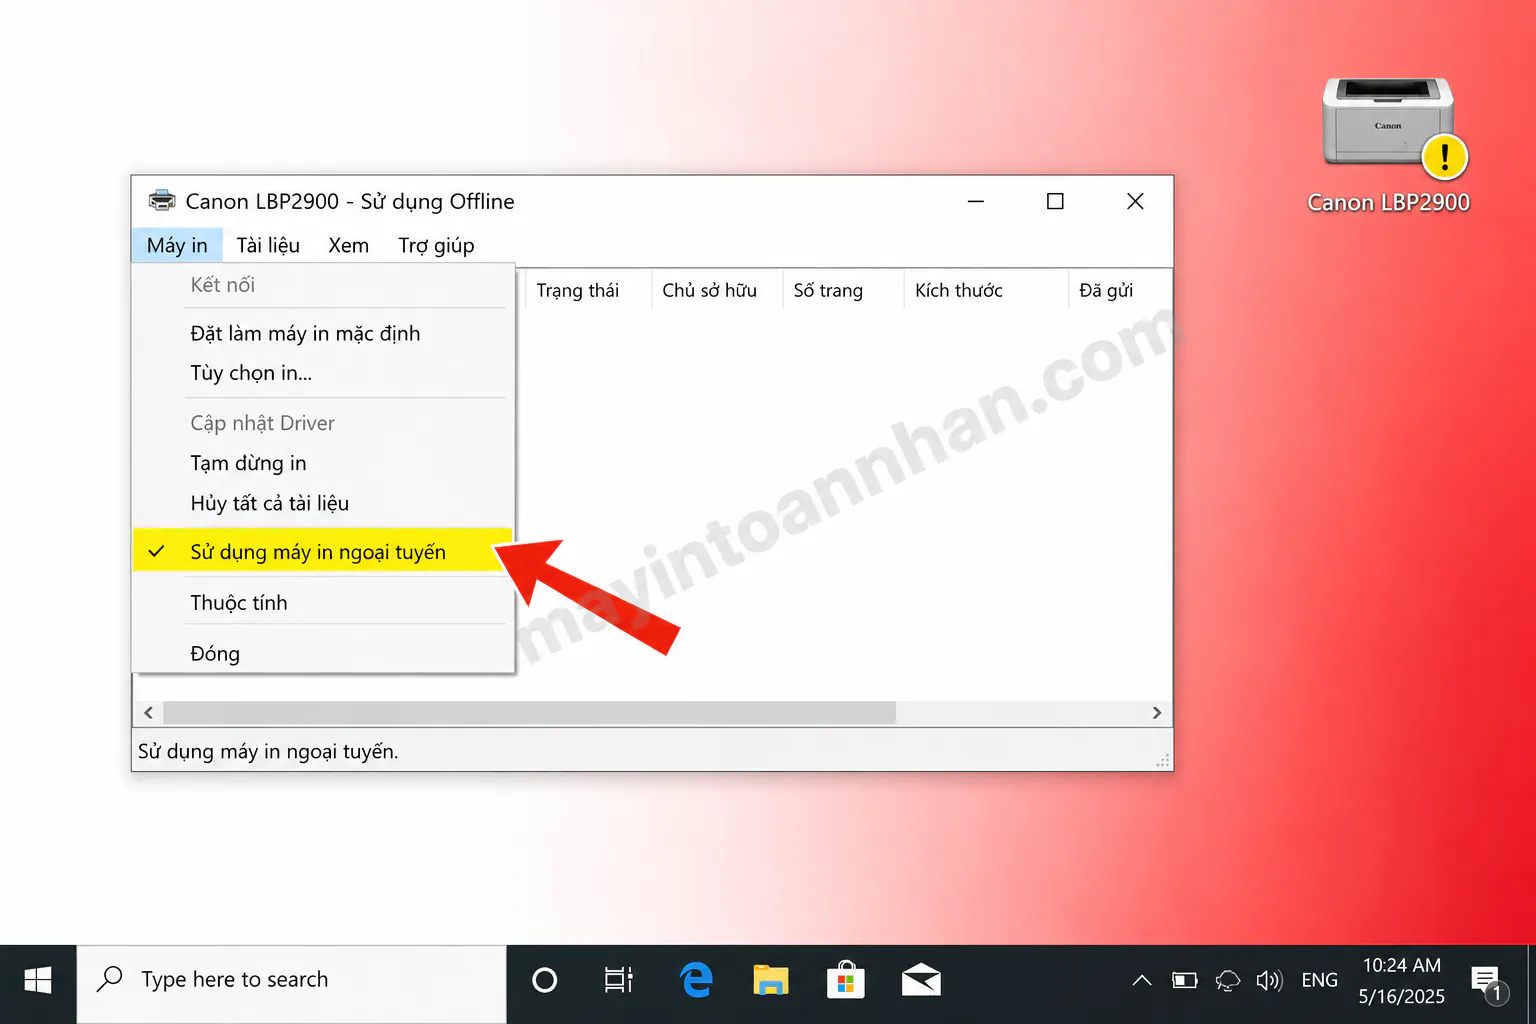Close the Canon LBP2900 window
The width and height of the screenshot is (1536, 1024).
tap(1135, 201)
